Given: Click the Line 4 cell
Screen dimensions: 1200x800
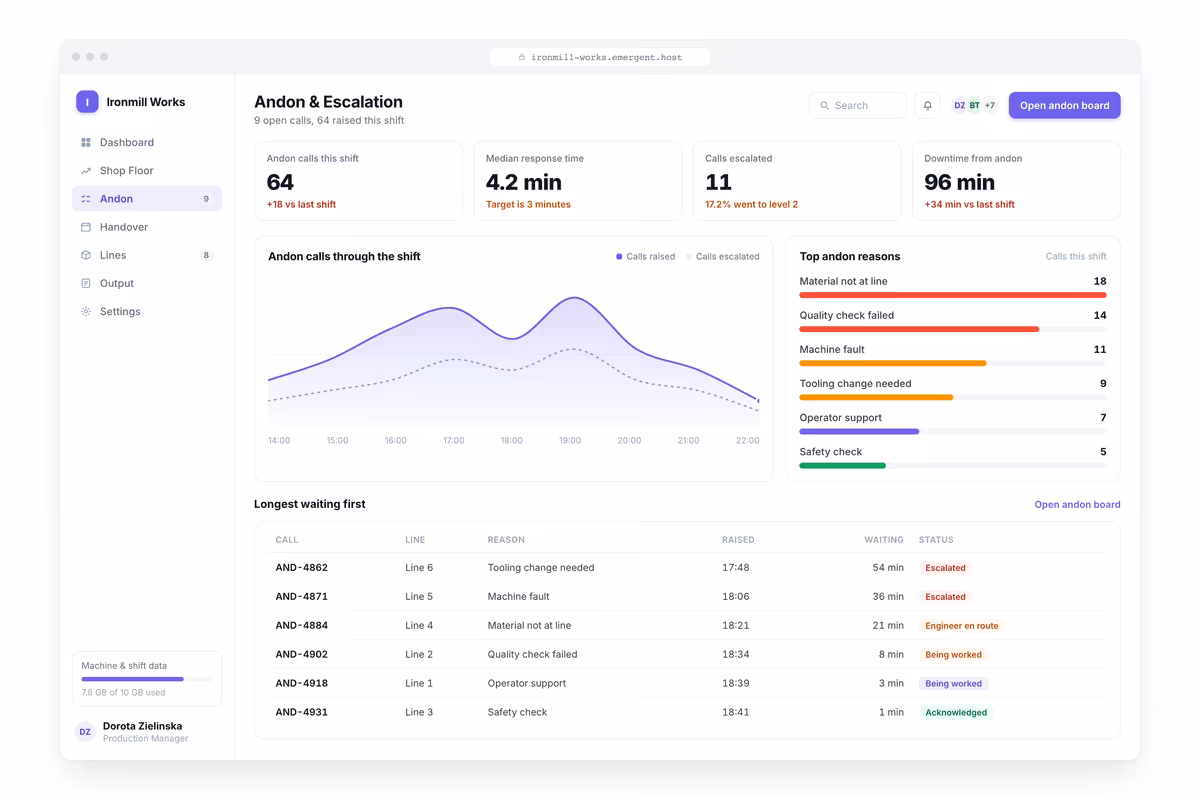Looking at the screenshot, I should pyautogui.click(x=419, y=626).
